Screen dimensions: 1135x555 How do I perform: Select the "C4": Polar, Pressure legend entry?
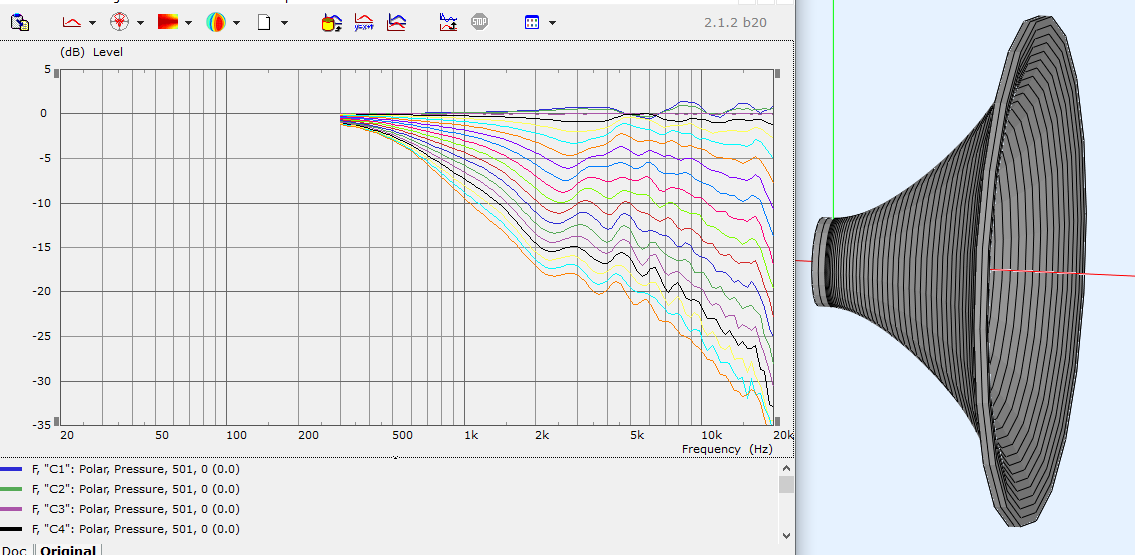click(x=135, y=529)
